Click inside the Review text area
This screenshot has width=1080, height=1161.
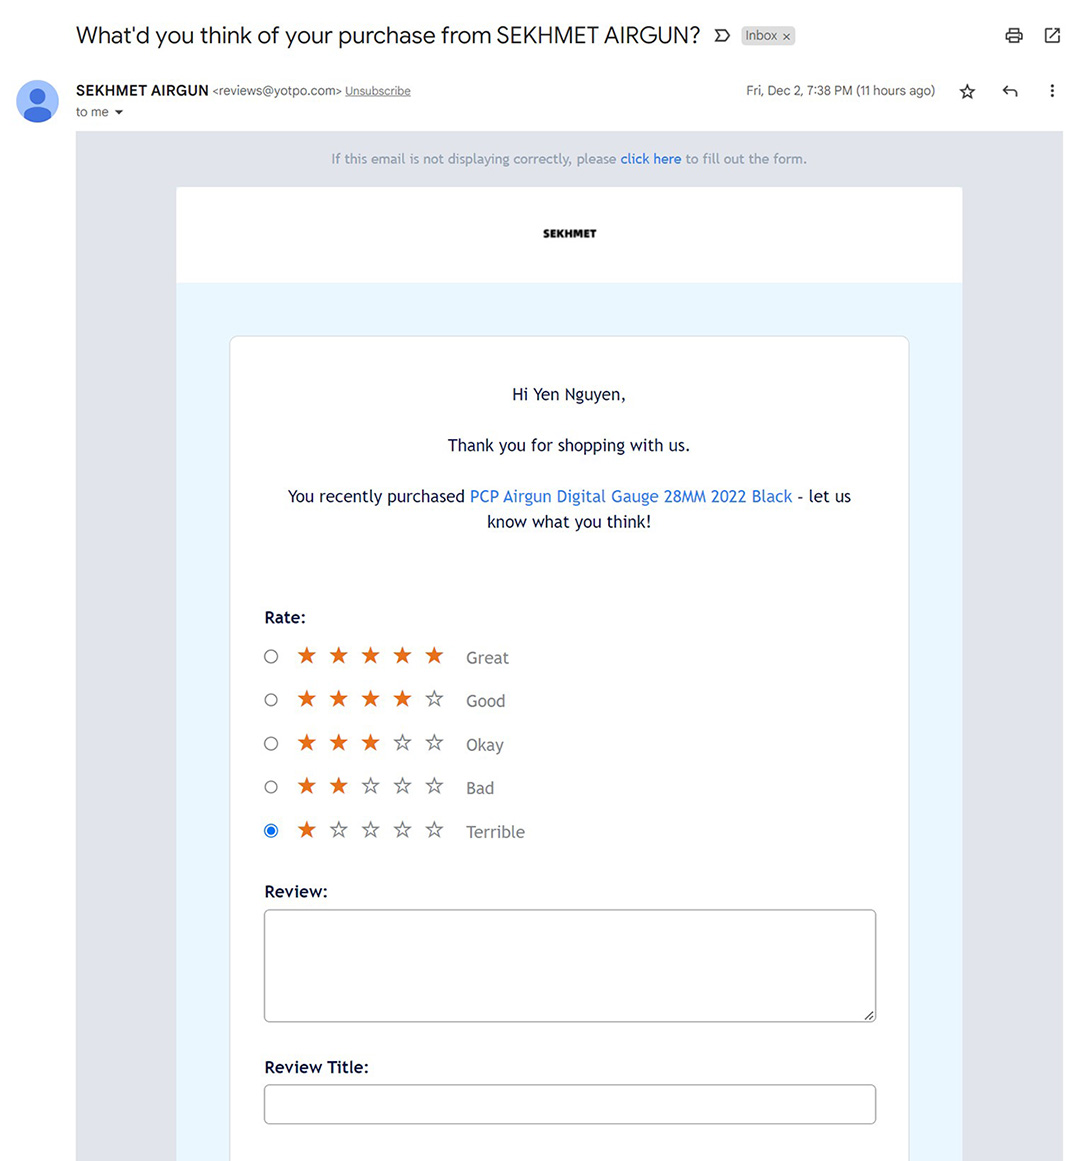coord(570,966)
